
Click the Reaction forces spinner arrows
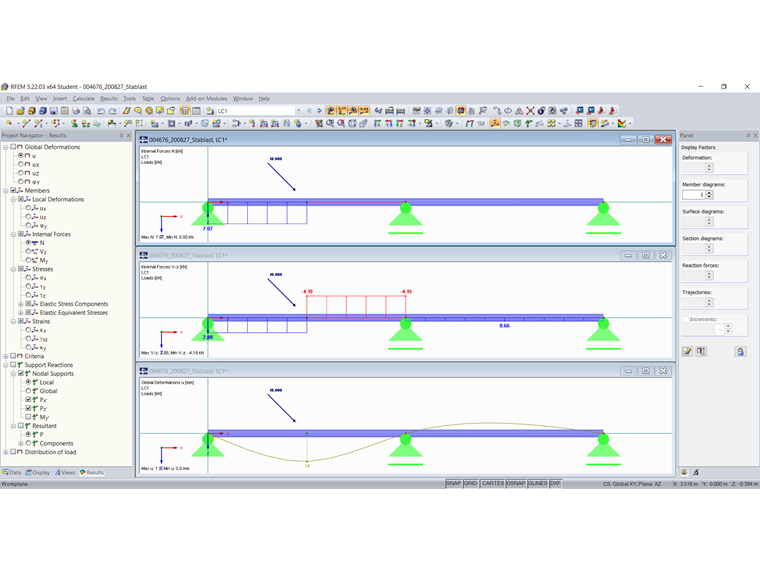[710, 275]
